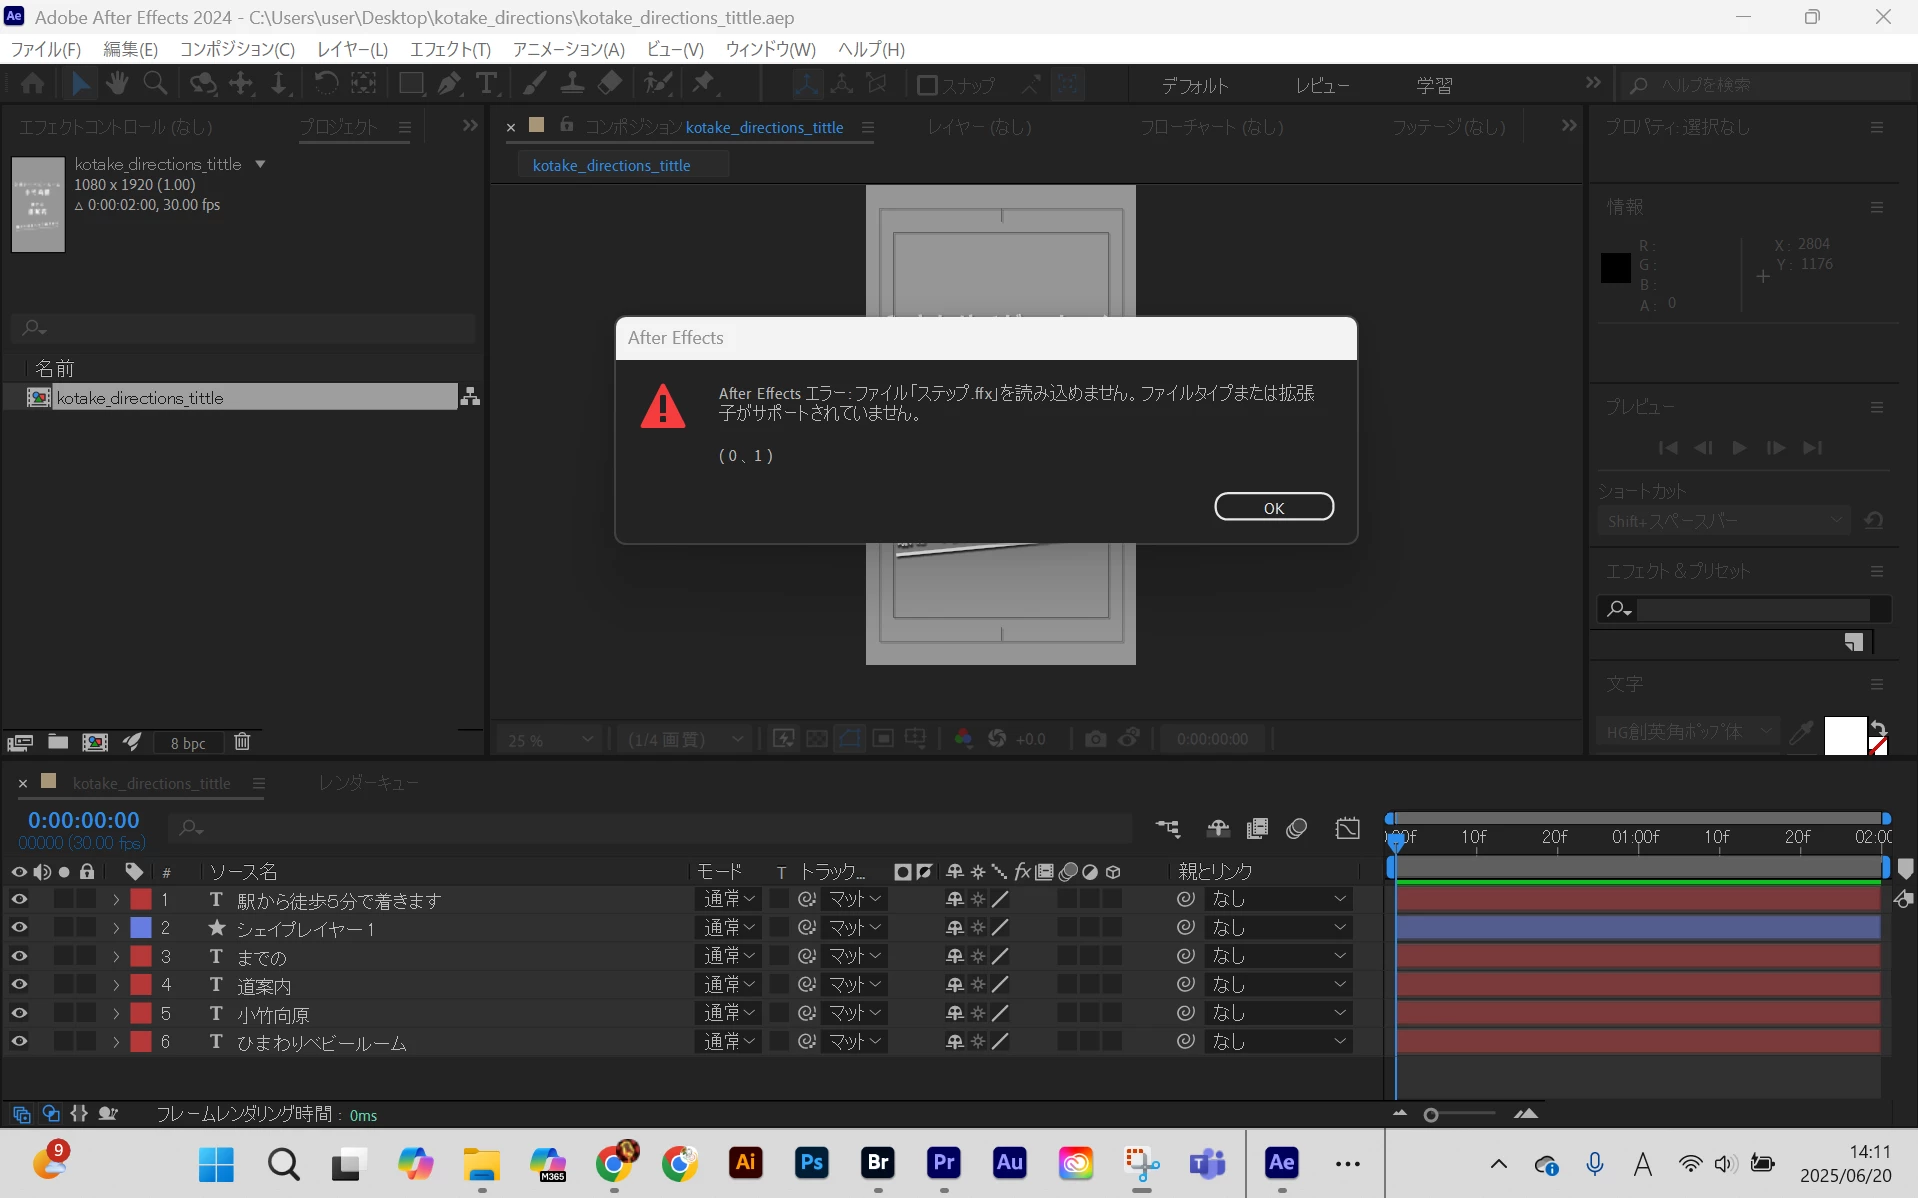Screen dimensions: 1918x1198
Task: Toggle motion blur enable icon in timeline
Action: click(x=1296, y=828)
